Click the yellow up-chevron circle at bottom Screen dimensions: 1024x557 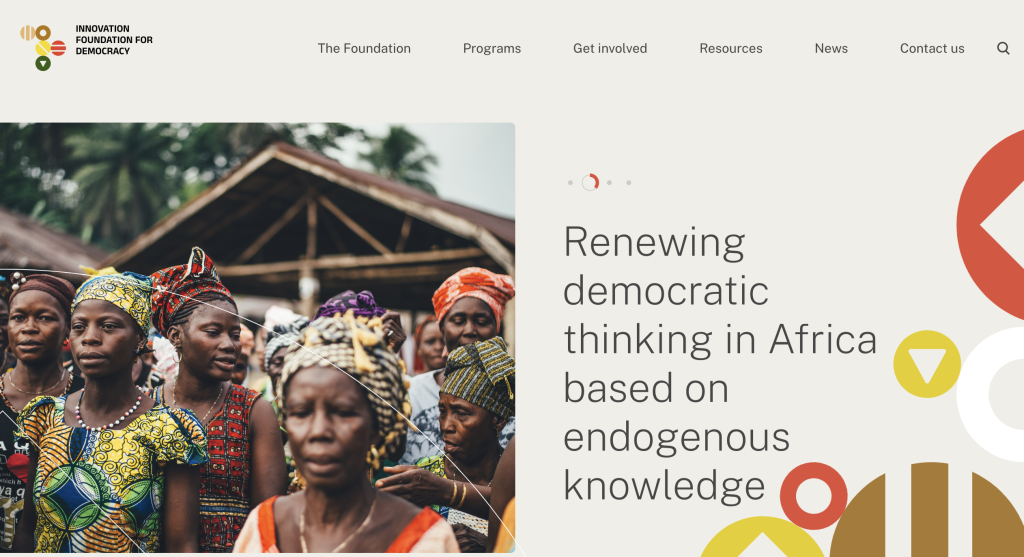pyautogui.click(x=762, y=540)
